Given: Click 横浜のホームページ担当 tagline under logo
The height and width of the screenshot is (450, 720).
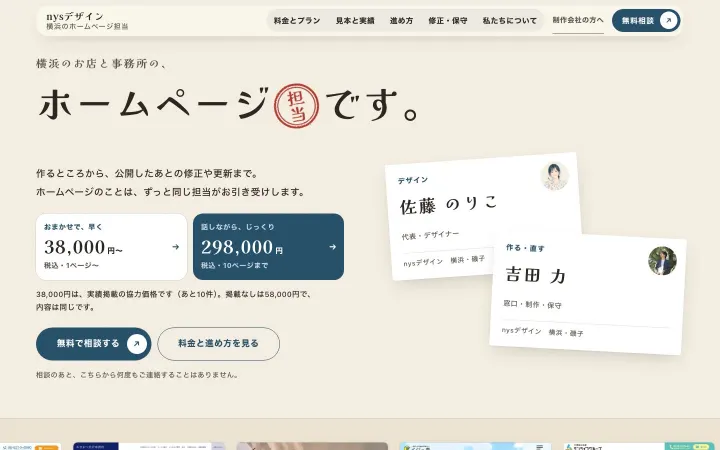Looking at the screenshot, I should (x=87, y=27).
